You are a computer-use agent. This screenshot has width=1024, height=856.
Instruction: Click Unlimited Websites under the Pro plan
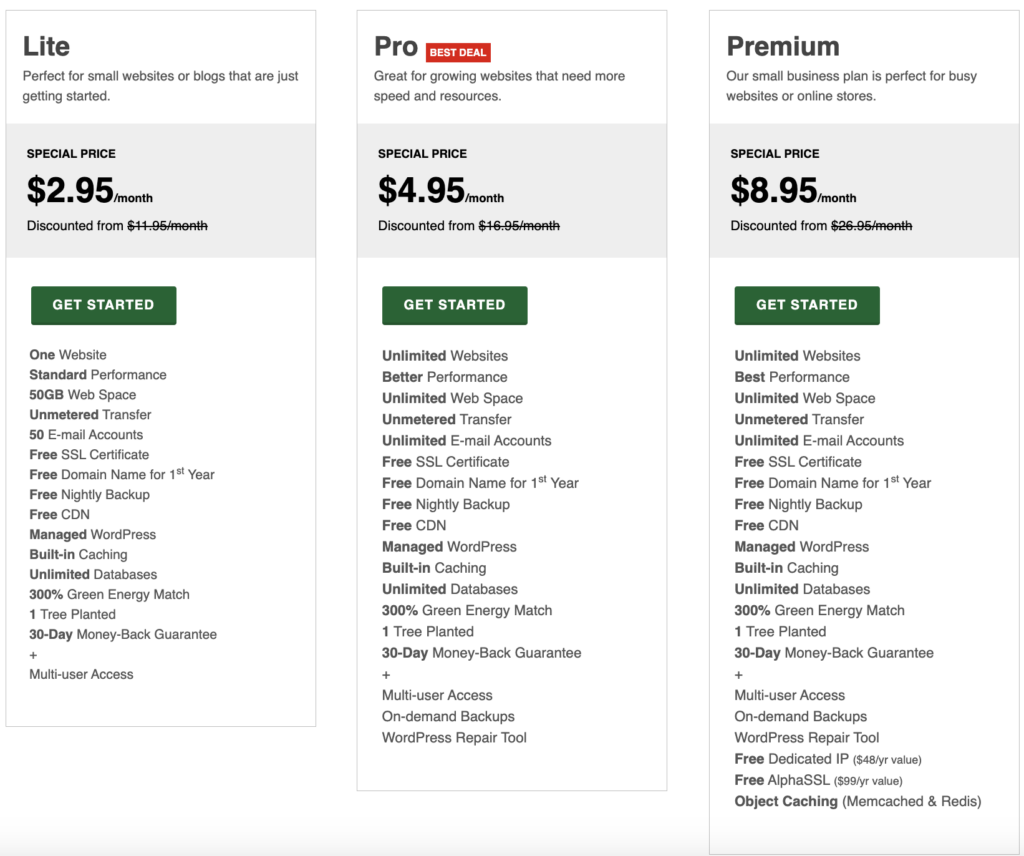click(445, 355)
